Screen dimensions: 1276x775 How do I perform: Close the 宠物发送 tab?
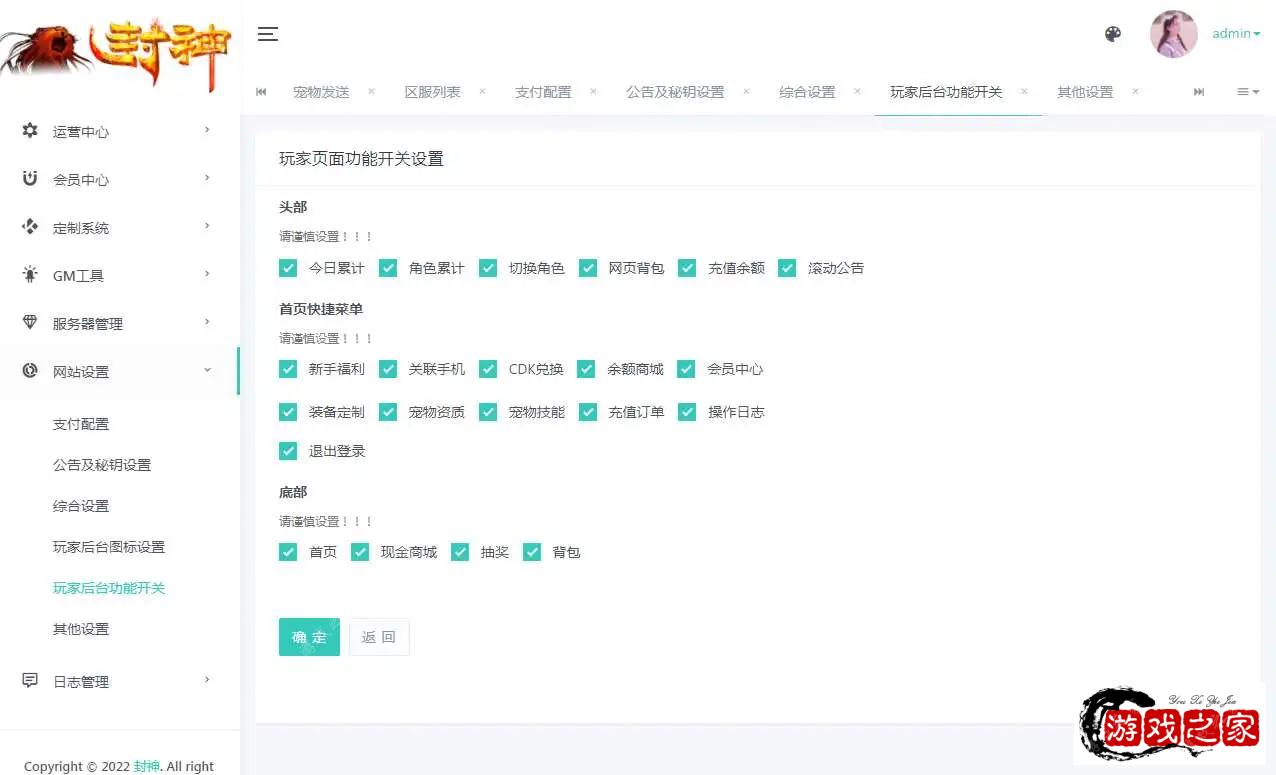[371, 91]
